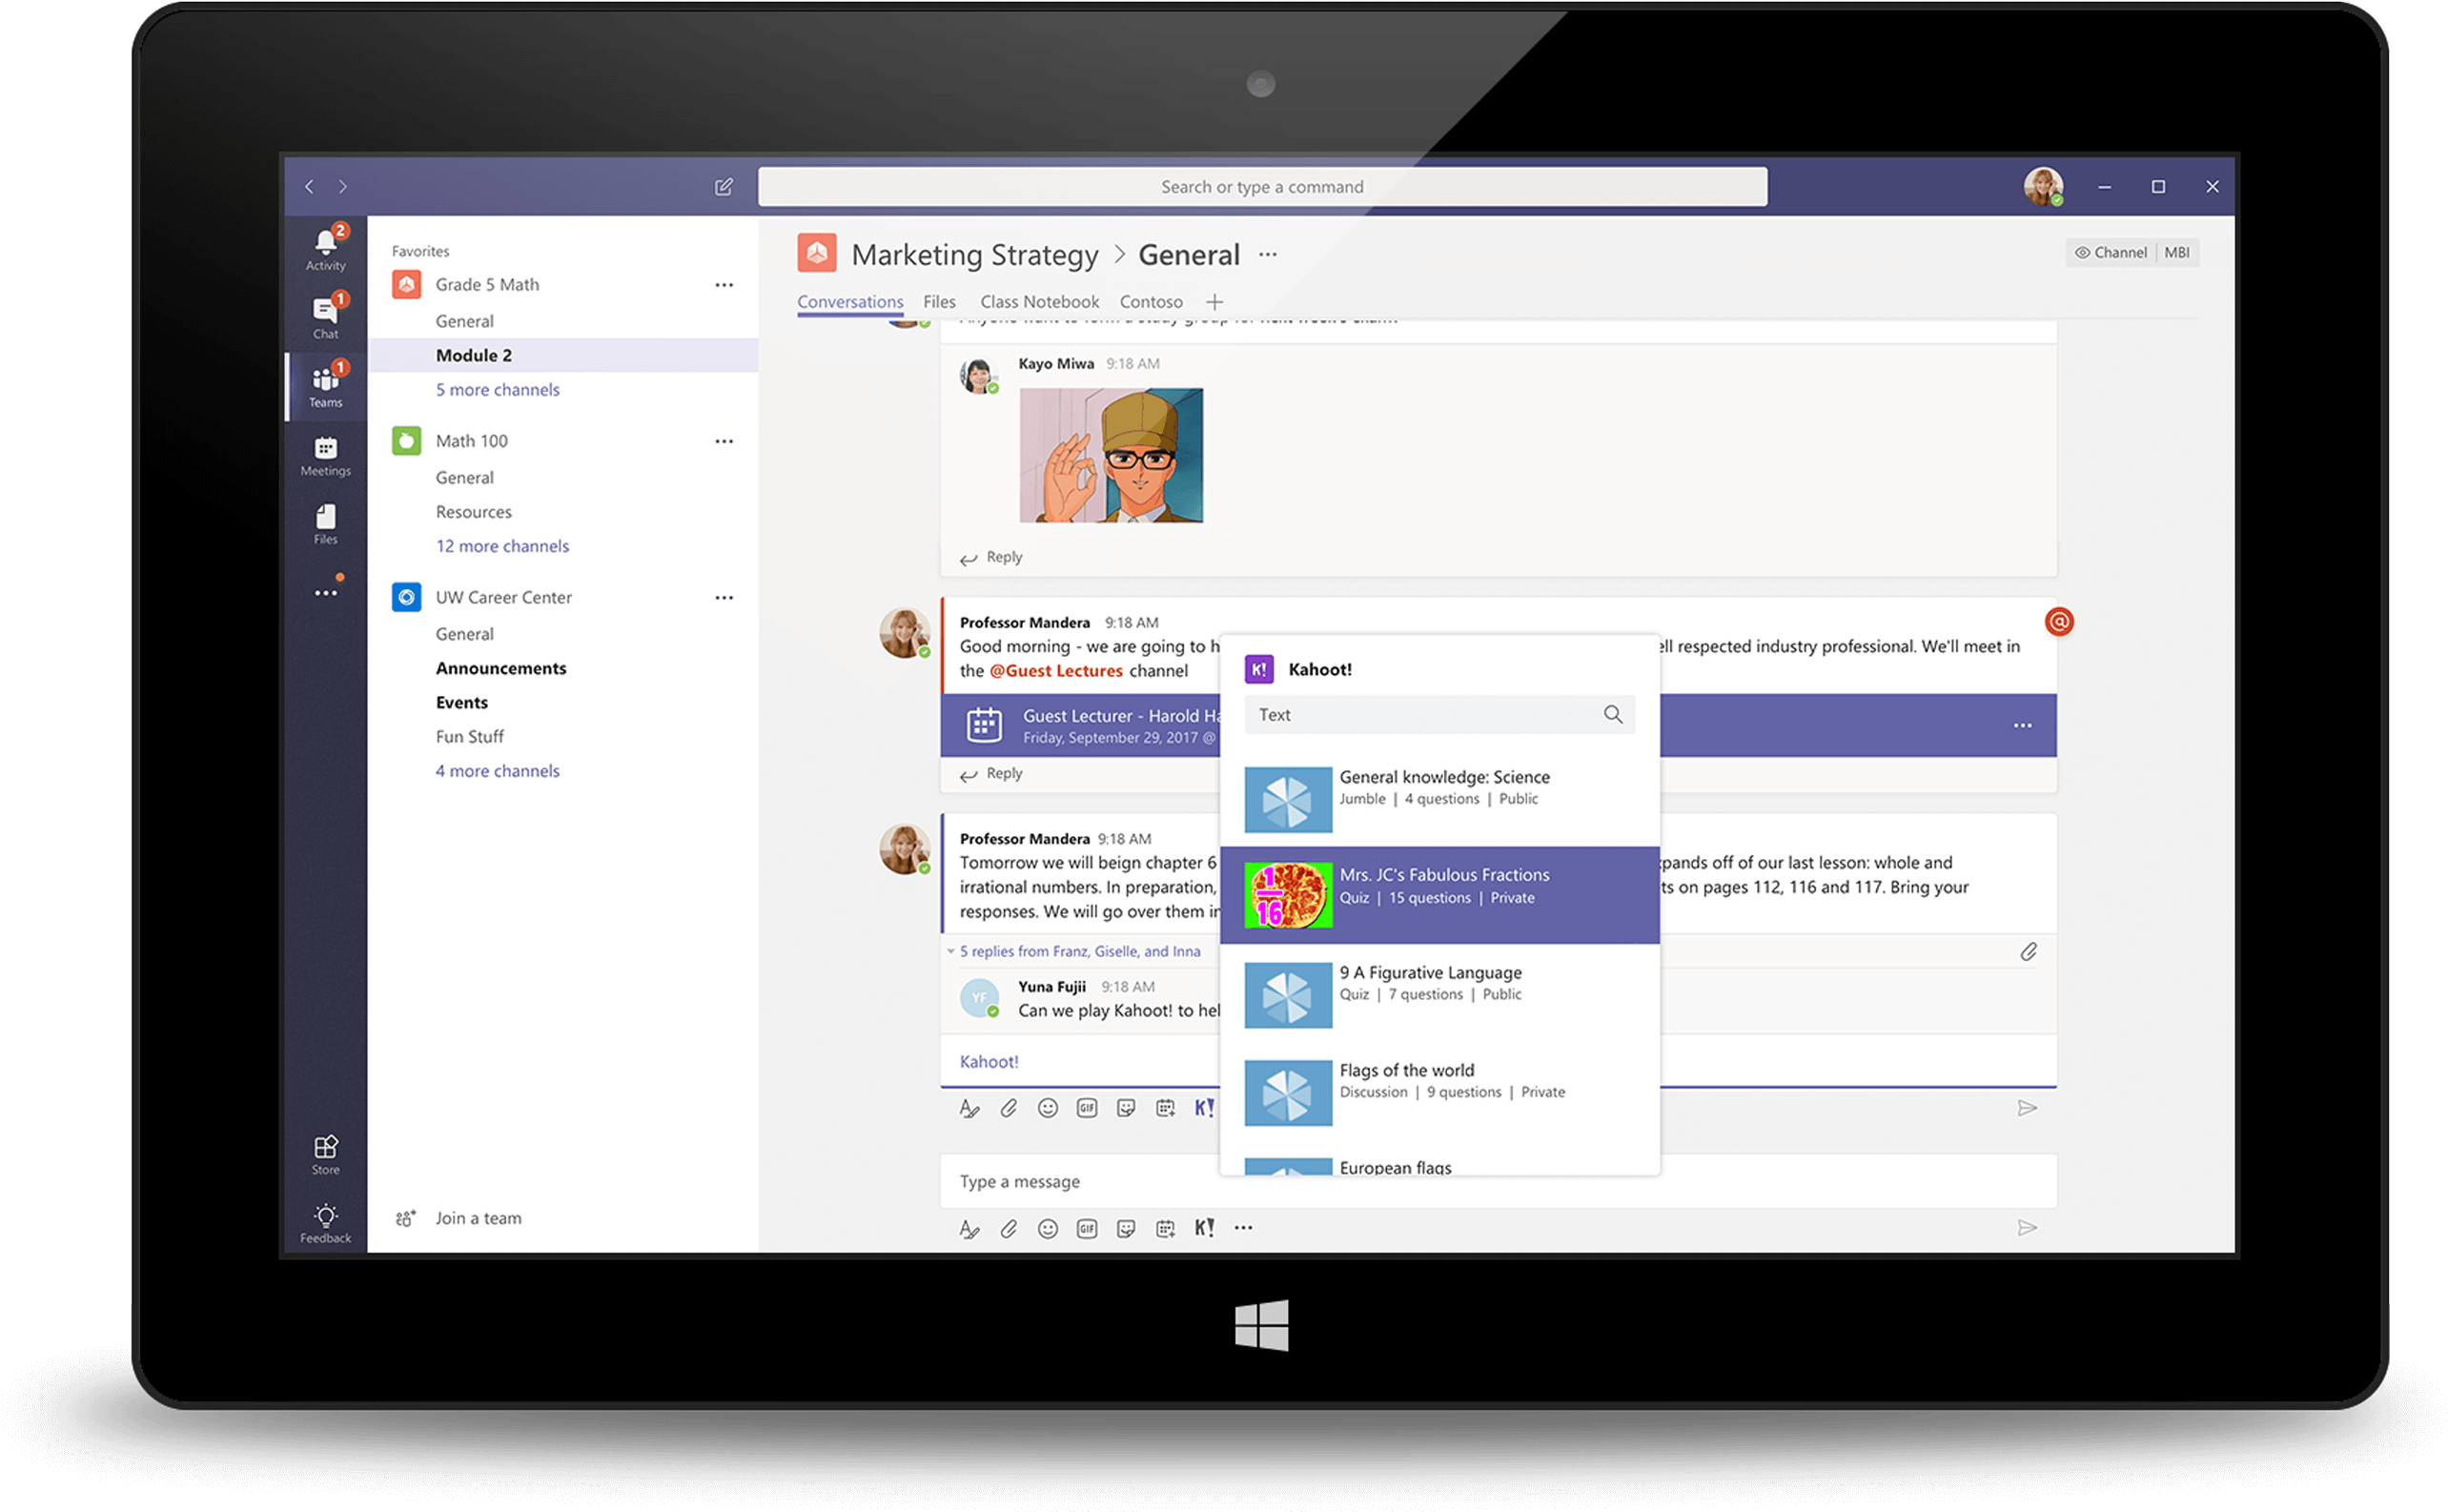The image size is (2448, 1512).
Task: Open the Store apps icon
Action: click(325, 1153)
